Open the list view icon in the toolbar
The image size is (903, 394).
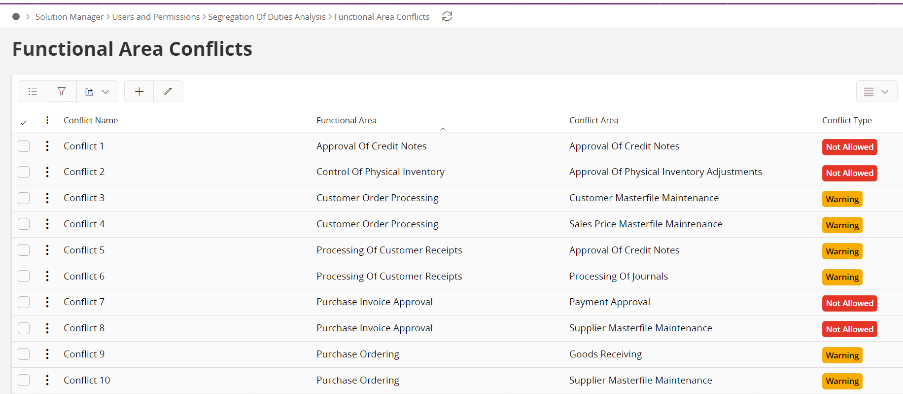33,92
